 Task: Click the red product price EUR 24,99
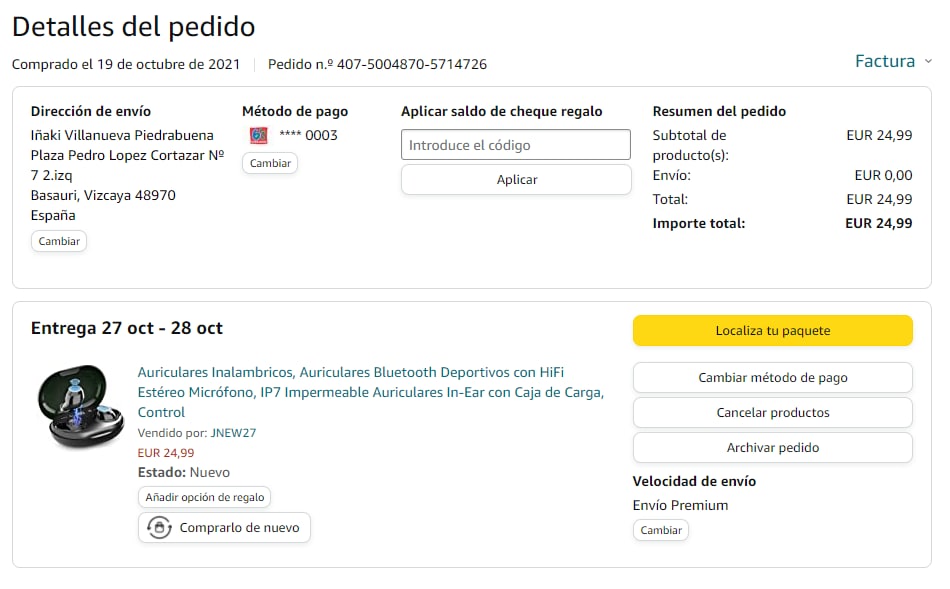click(166, 453)
